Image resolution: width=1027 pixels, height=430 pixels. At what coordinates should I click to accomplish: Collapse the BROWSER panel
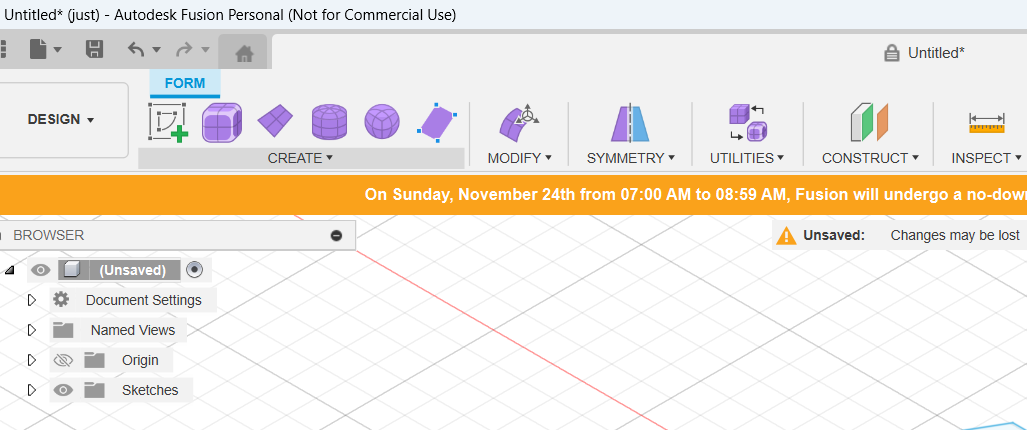(336, 235)
